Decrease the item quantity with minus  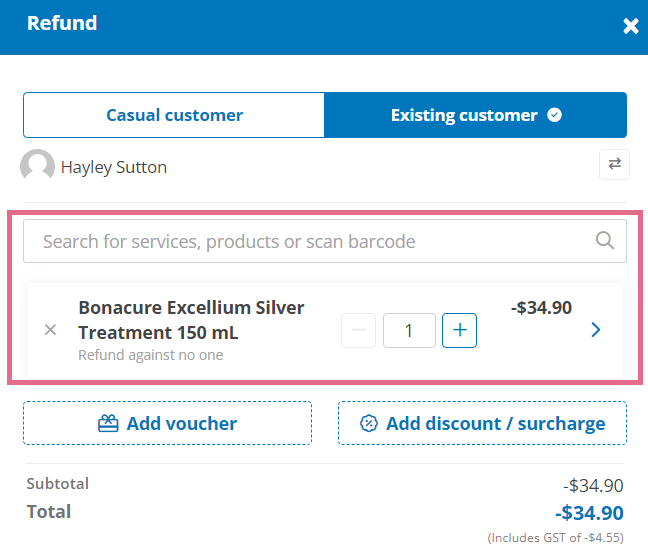358,330
